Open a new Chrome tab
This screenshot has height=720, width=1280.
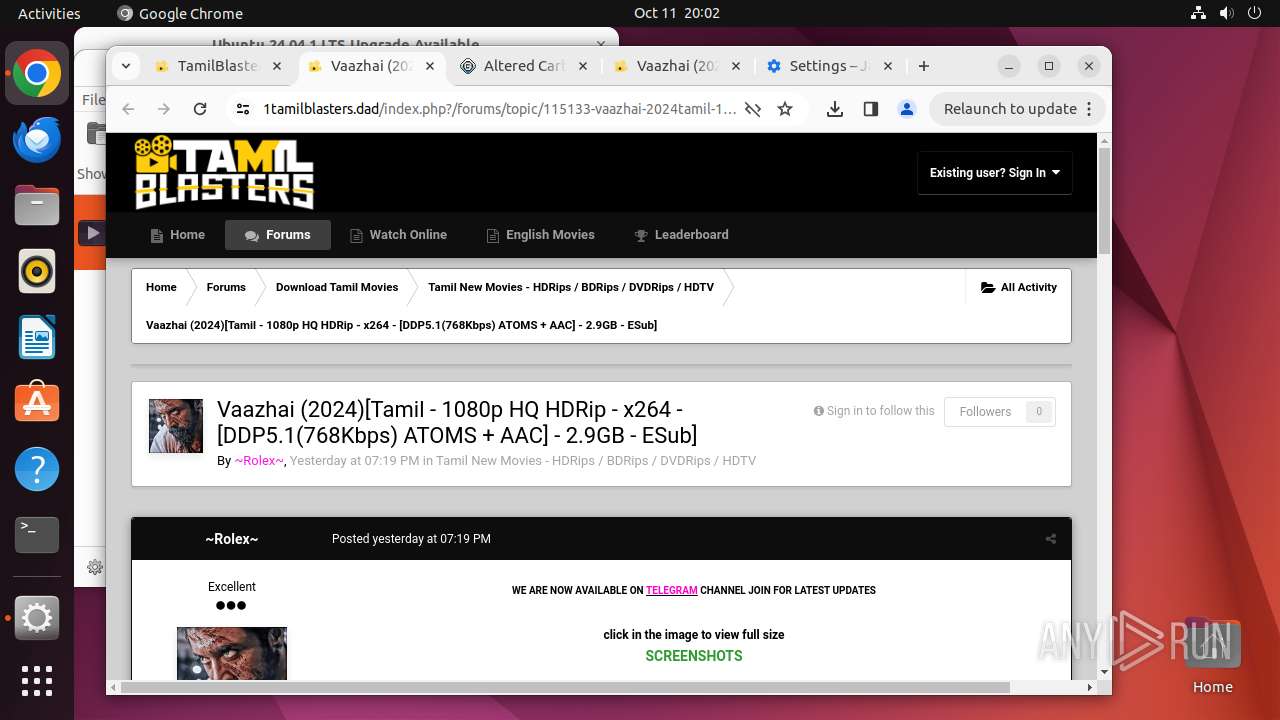[x=924, y=66]
